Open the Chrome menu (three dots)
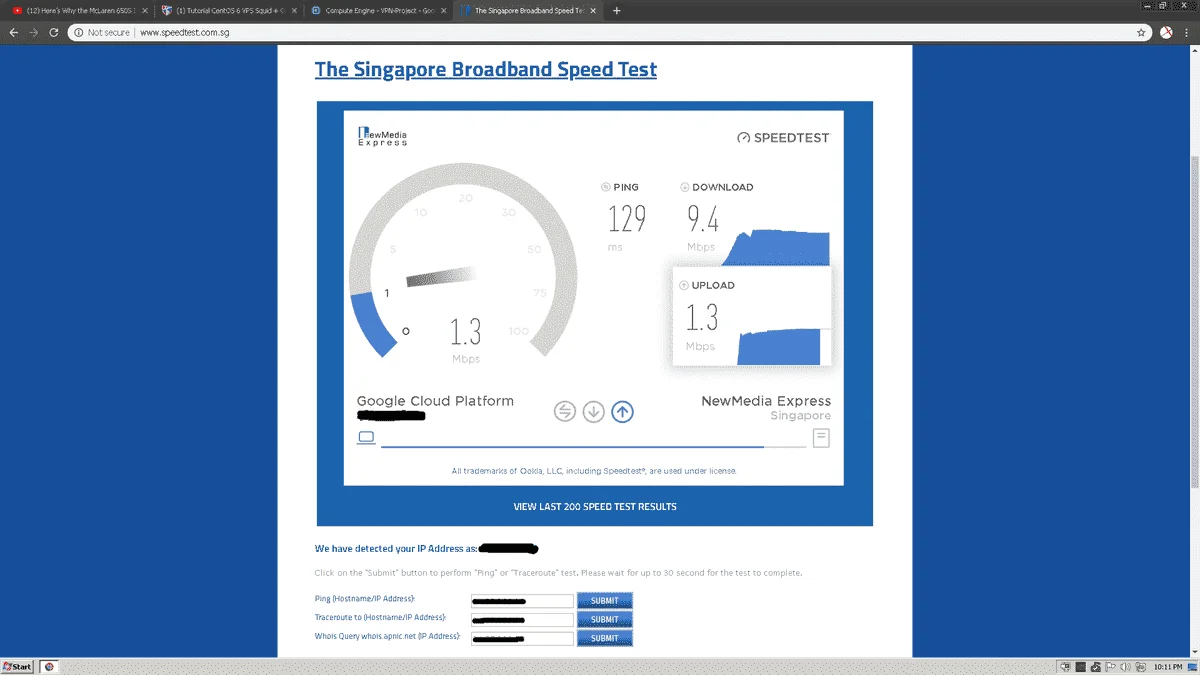Viewport: 1200px width, 675px height. pos(1188,32)
